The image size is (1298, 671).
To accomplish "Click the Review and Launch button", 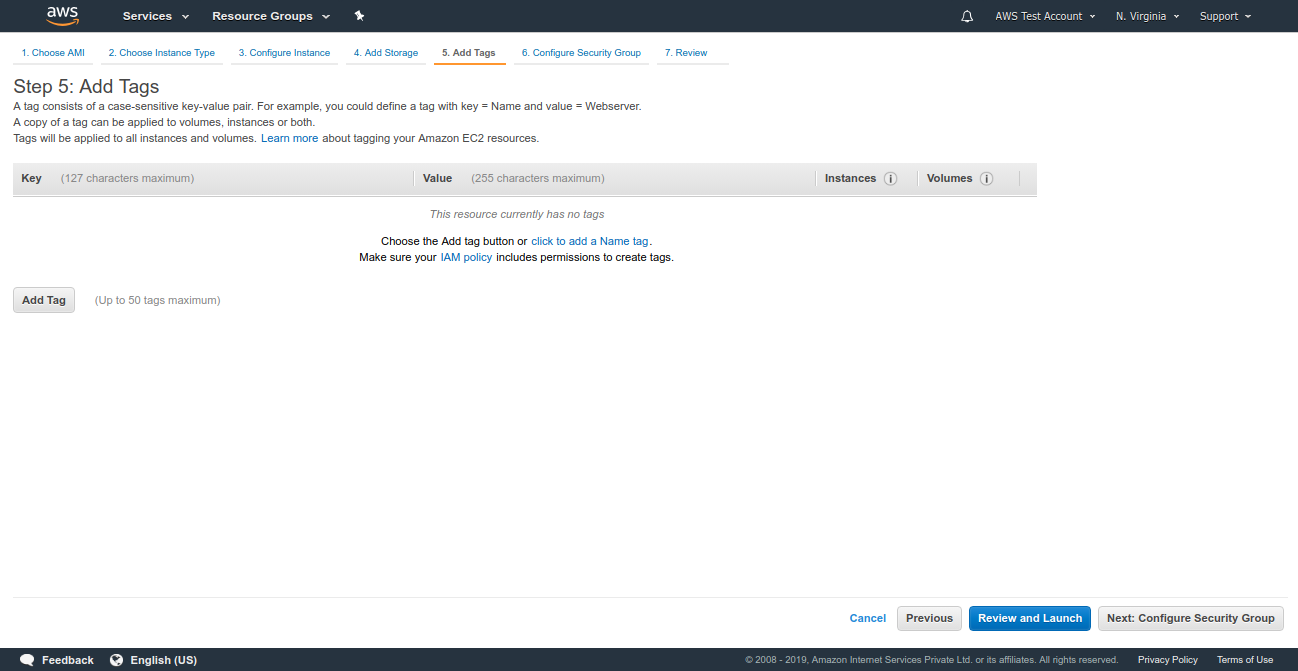I will coord(1029,618).
